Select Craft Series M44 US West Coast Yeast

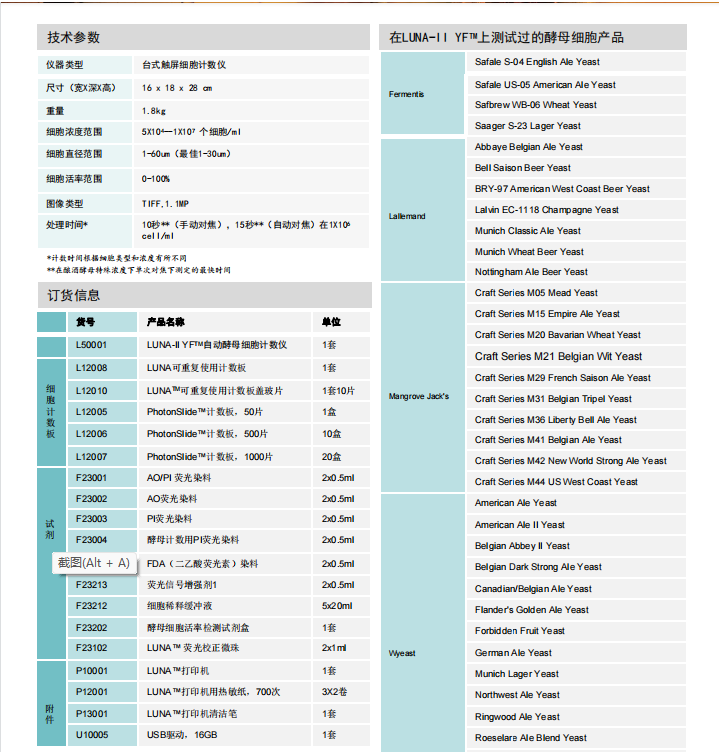click(556, 482)
